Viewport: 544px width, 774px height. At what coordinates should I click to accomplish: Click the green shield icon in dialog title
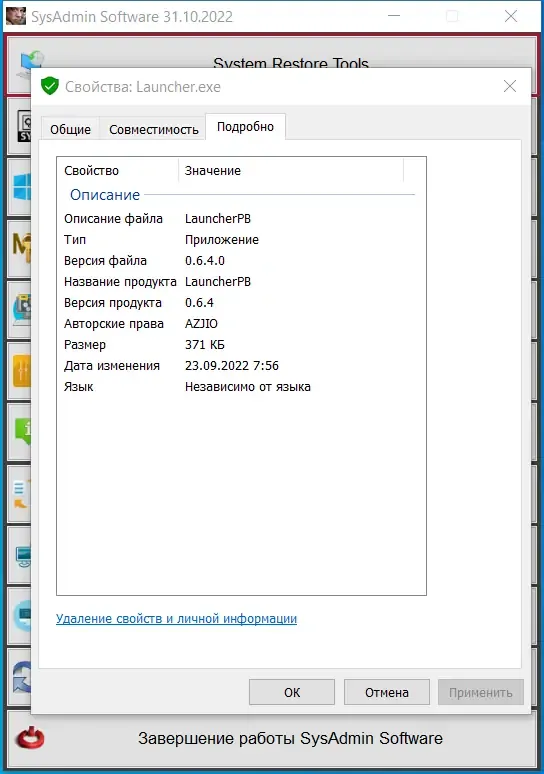pos(50,86)
